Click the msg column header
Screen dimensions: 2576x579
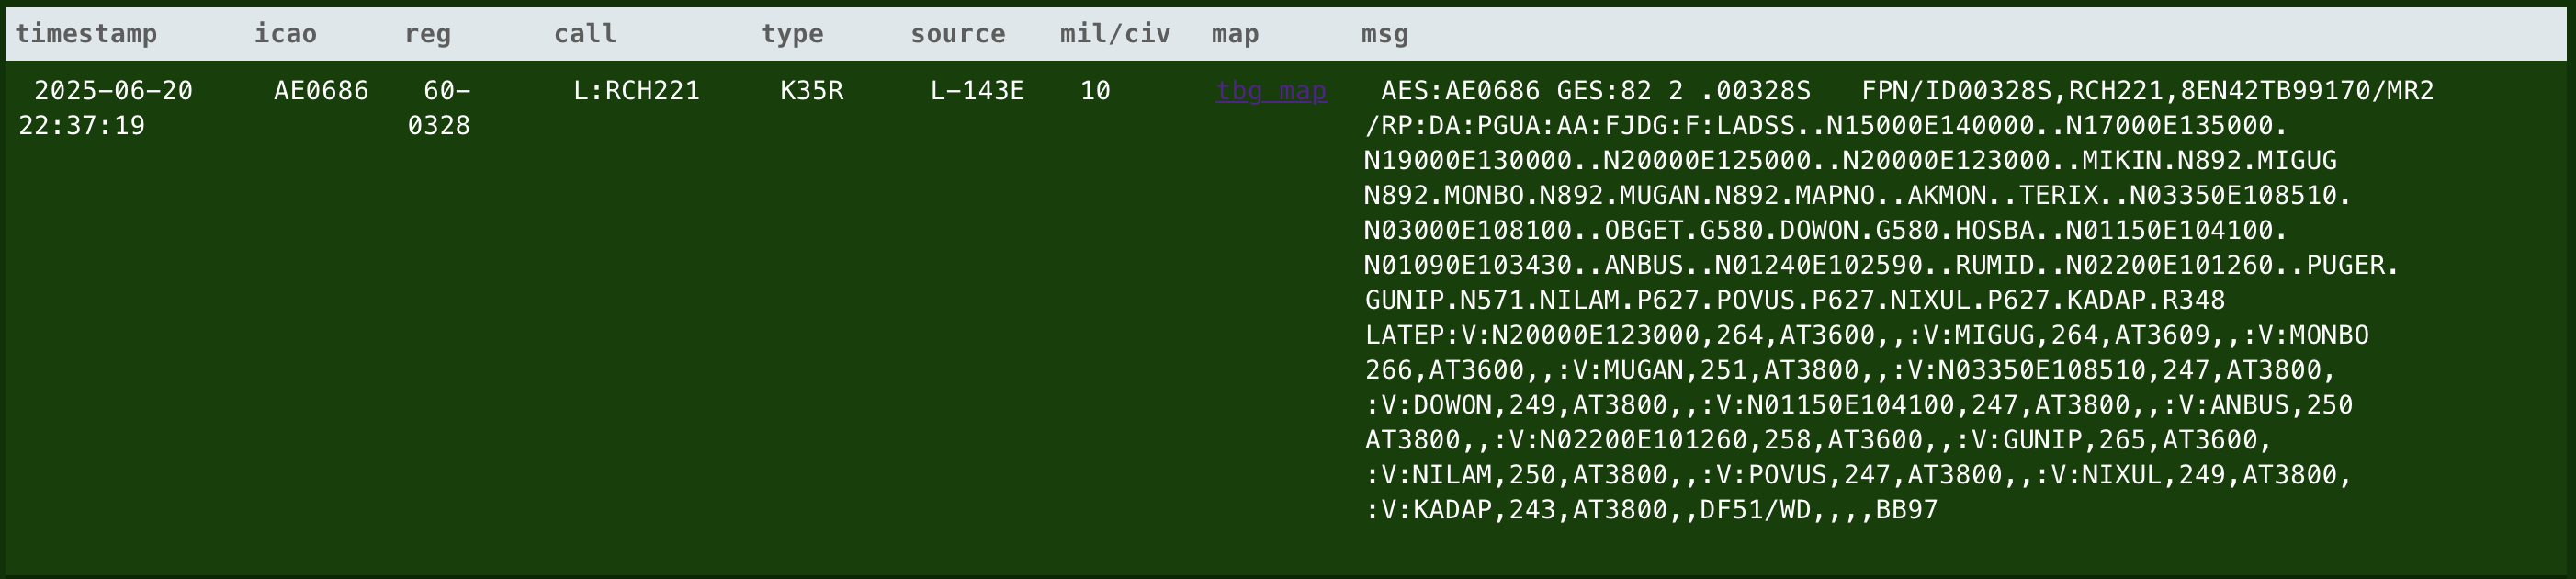tap(1385, 34)
